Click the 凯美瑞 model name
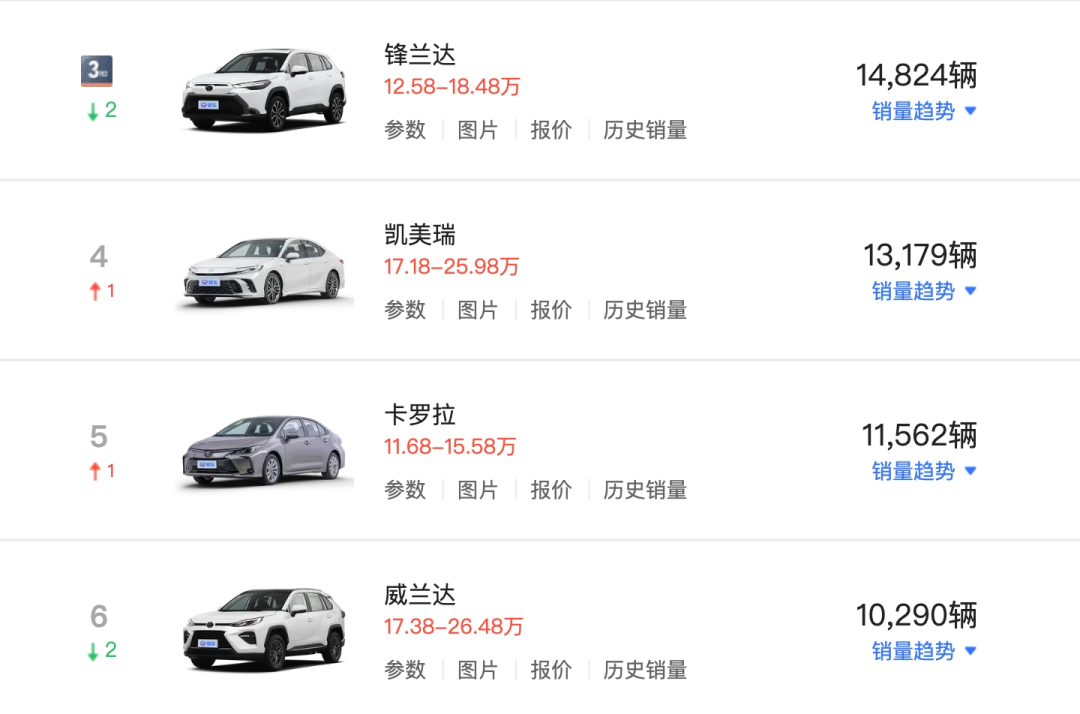The height and width of the screenshot is (714, 1080). coord(420,235)
